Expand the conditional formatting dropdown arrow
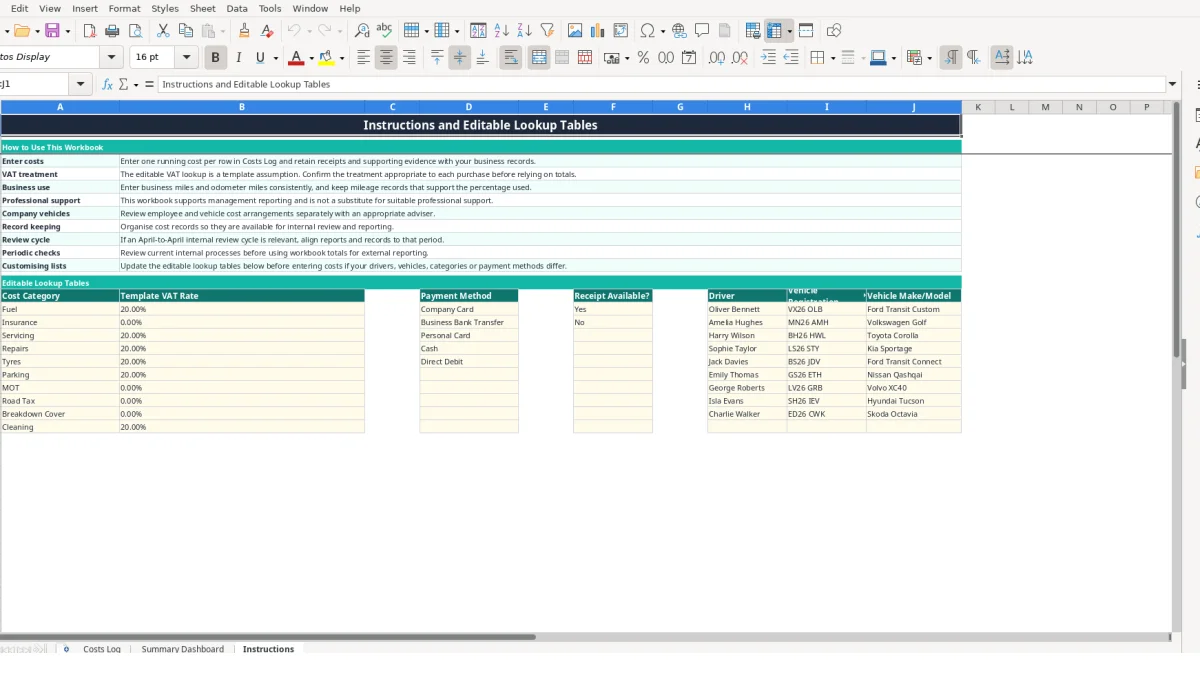The image size is (1200, 675). click(x=930, y=58)
